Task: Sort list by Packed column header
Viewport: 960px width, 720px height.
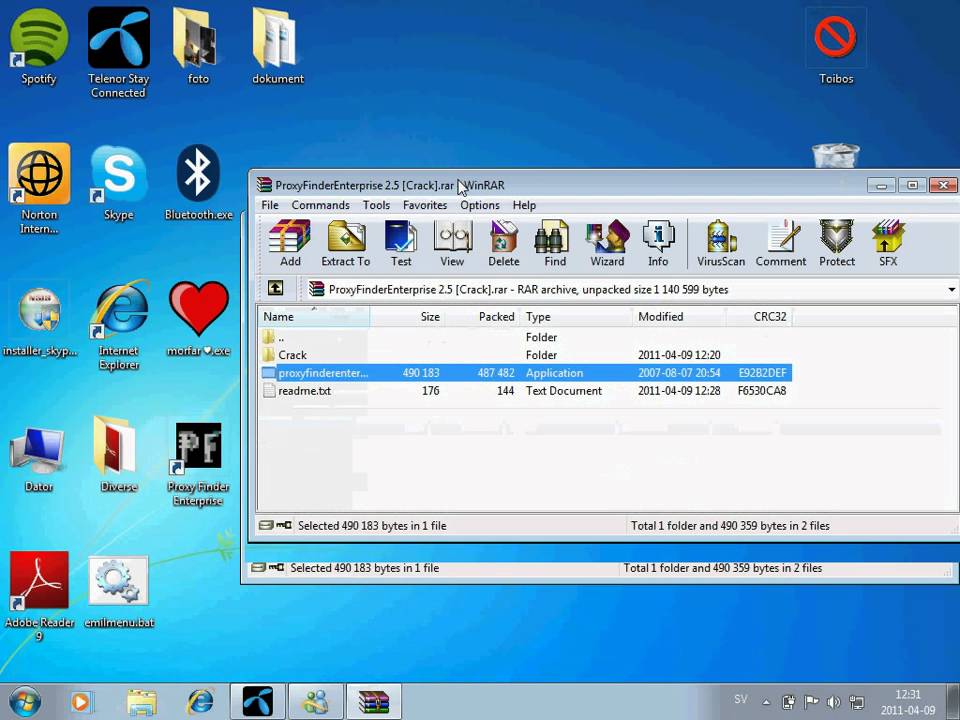Action: 482,317
